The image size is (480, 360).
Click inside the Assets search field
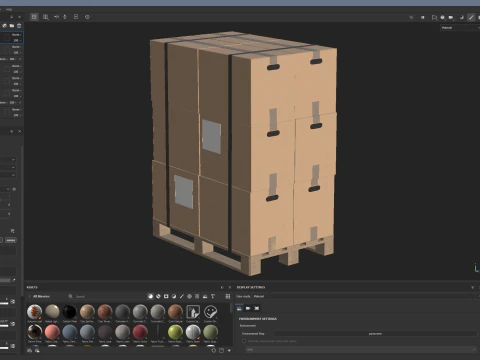(107, 296)
